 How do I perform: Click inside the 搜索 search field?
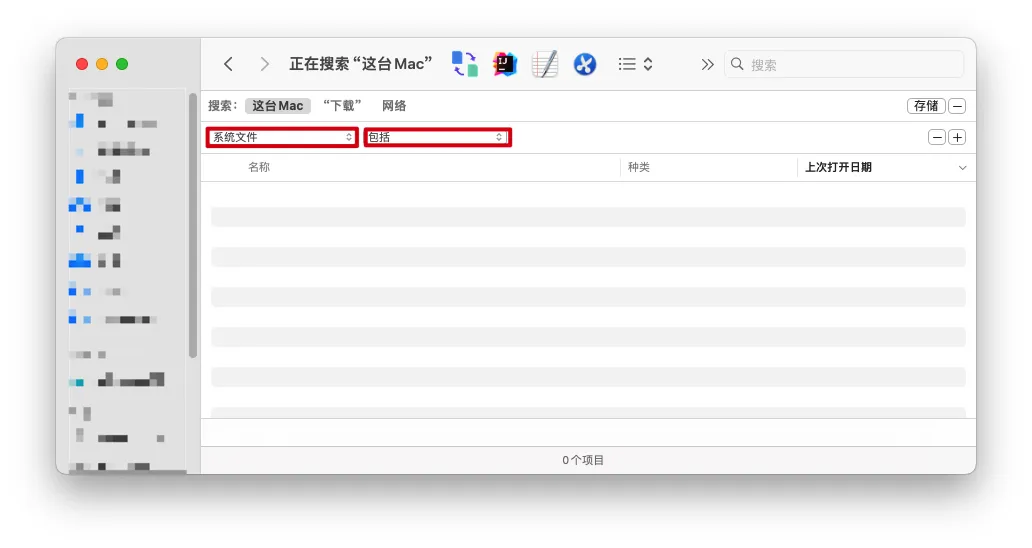click(x=850, y=64)
